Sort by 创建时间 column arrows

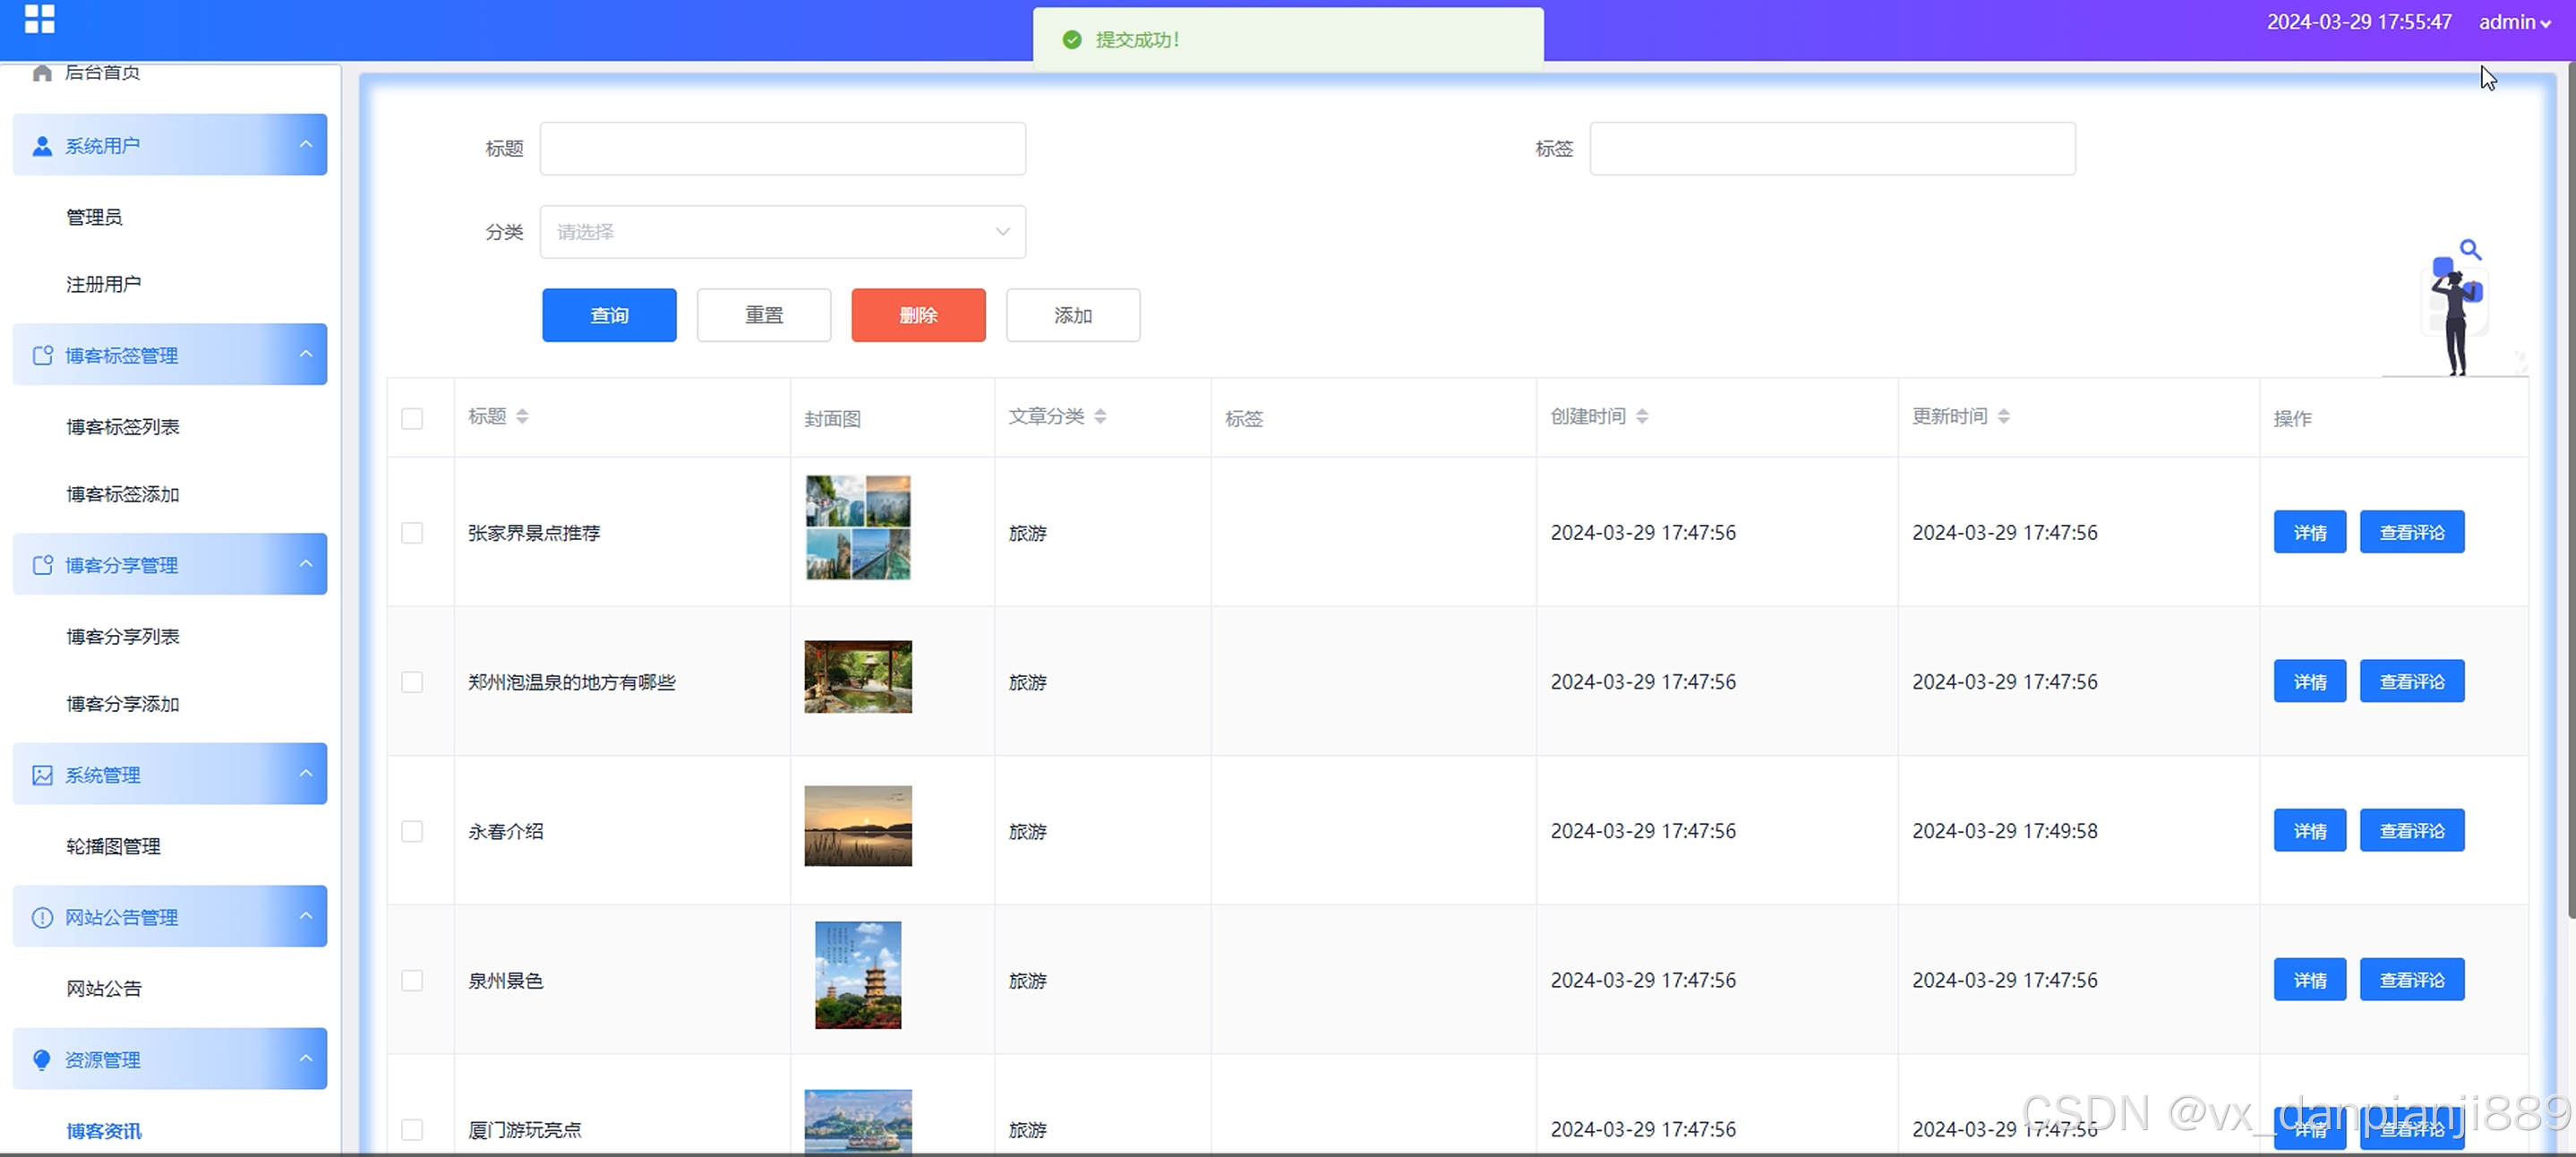pos(1642,417)
